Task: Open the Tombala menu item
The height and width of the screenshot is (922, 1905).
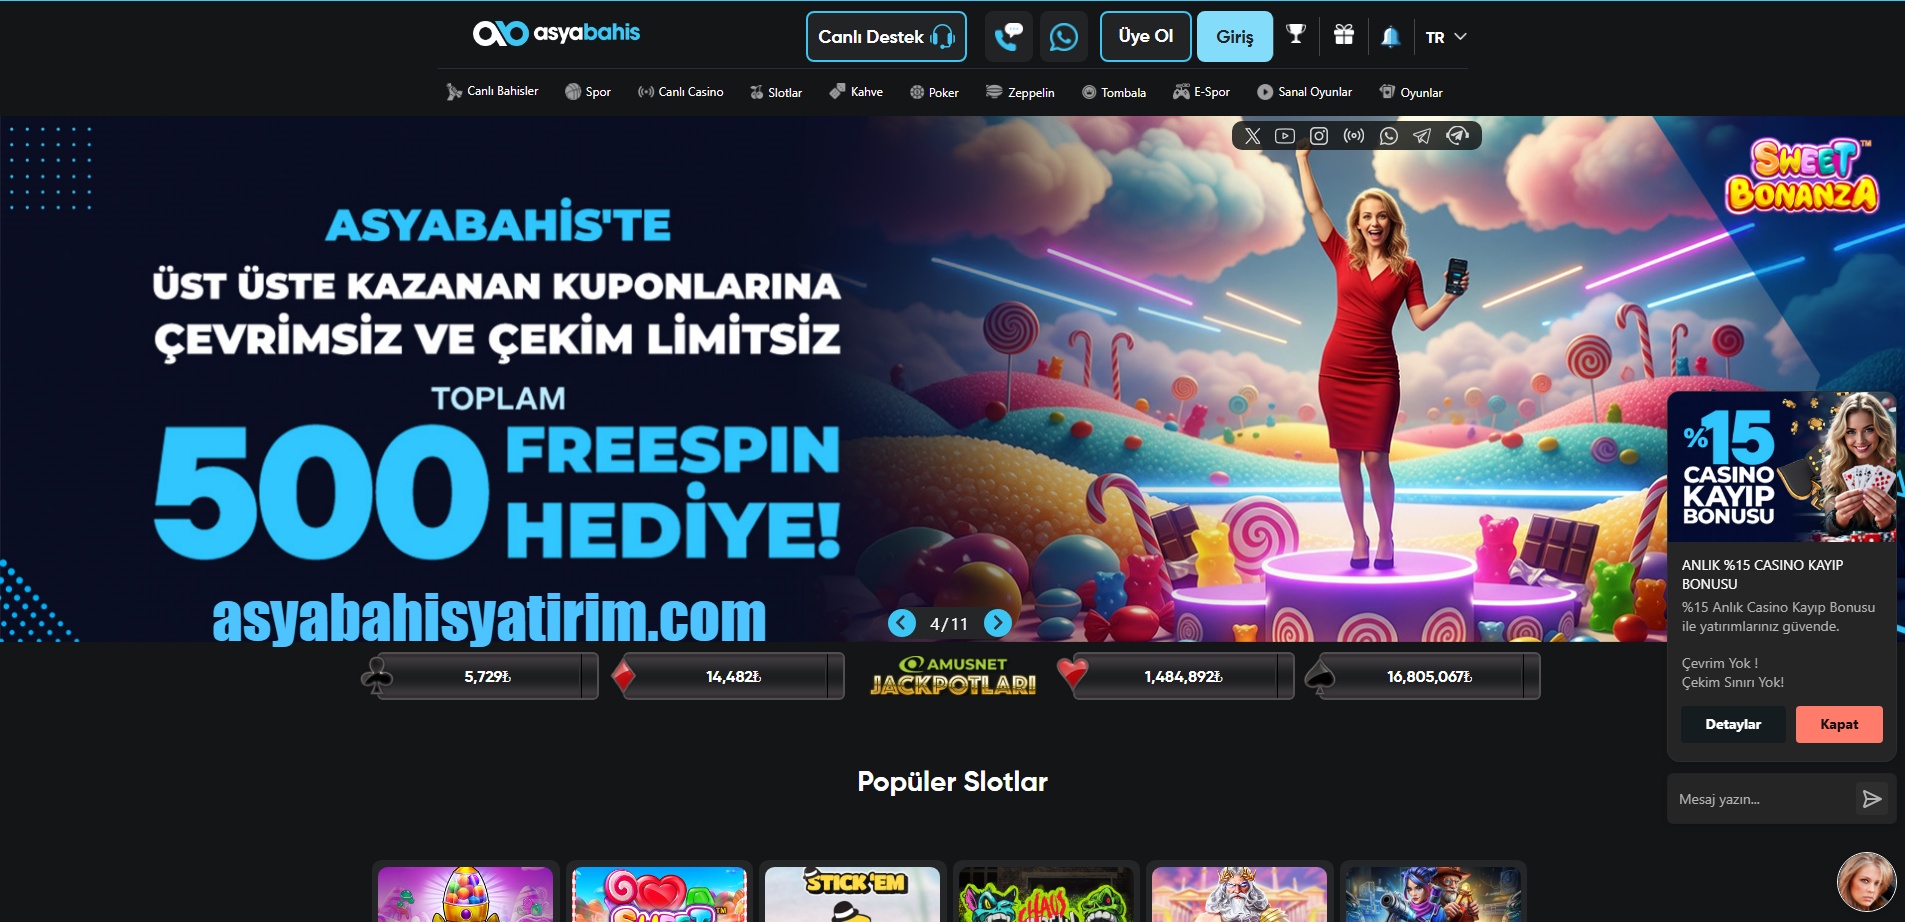Action: click(x=1114, y=92)
